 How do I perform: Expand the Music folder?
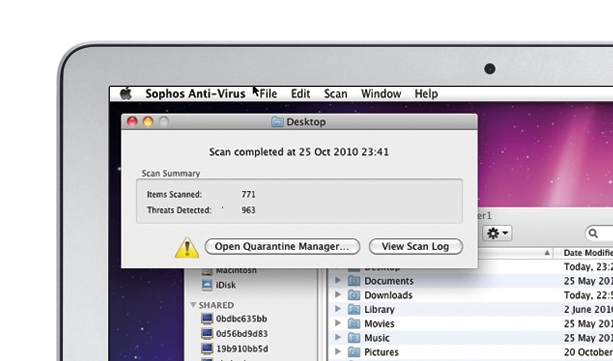337,337
